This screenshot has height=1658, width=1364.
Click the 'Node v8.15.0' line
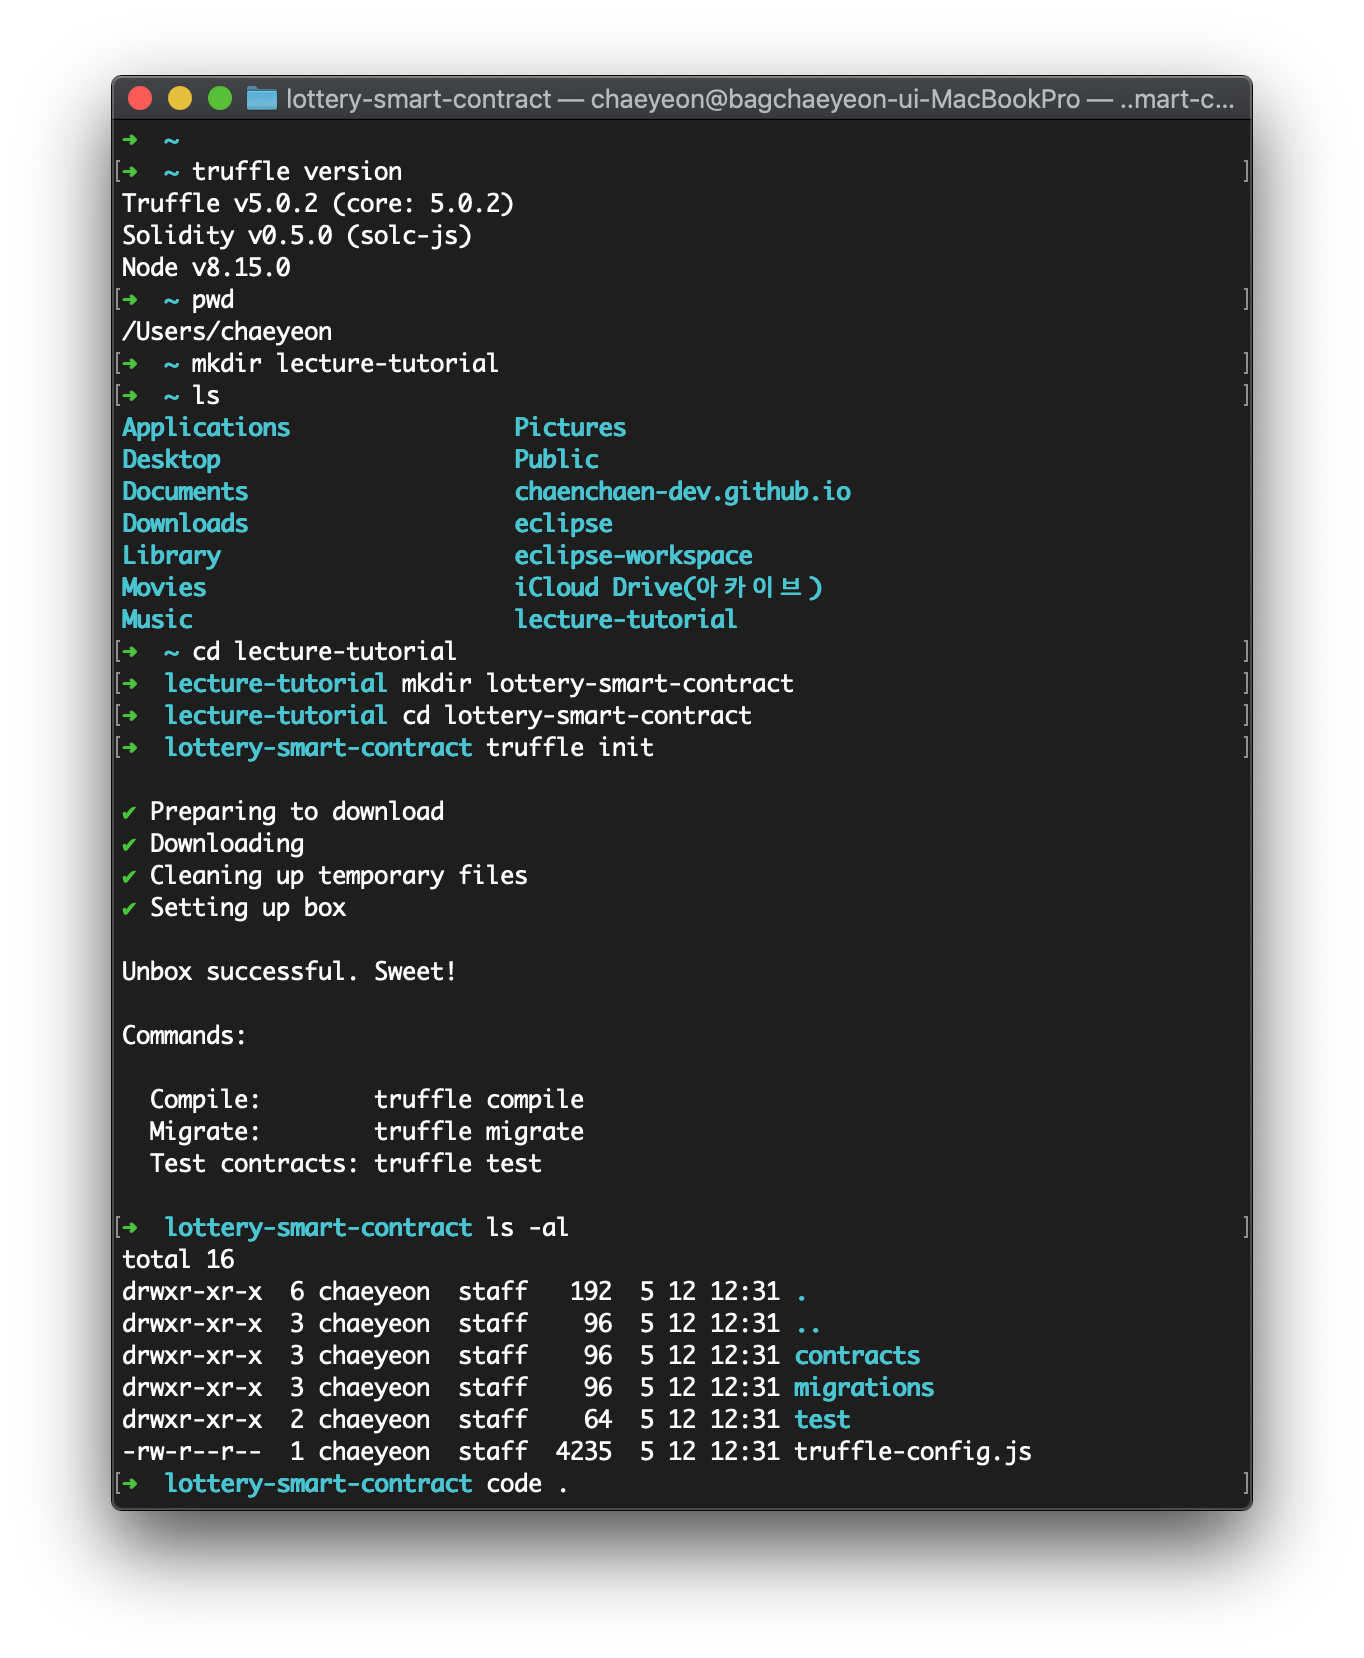[206, 267]
